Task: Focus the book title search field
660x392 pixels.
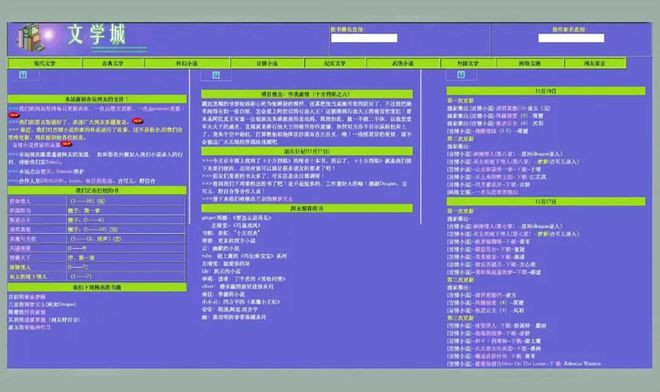Action: 364,38
